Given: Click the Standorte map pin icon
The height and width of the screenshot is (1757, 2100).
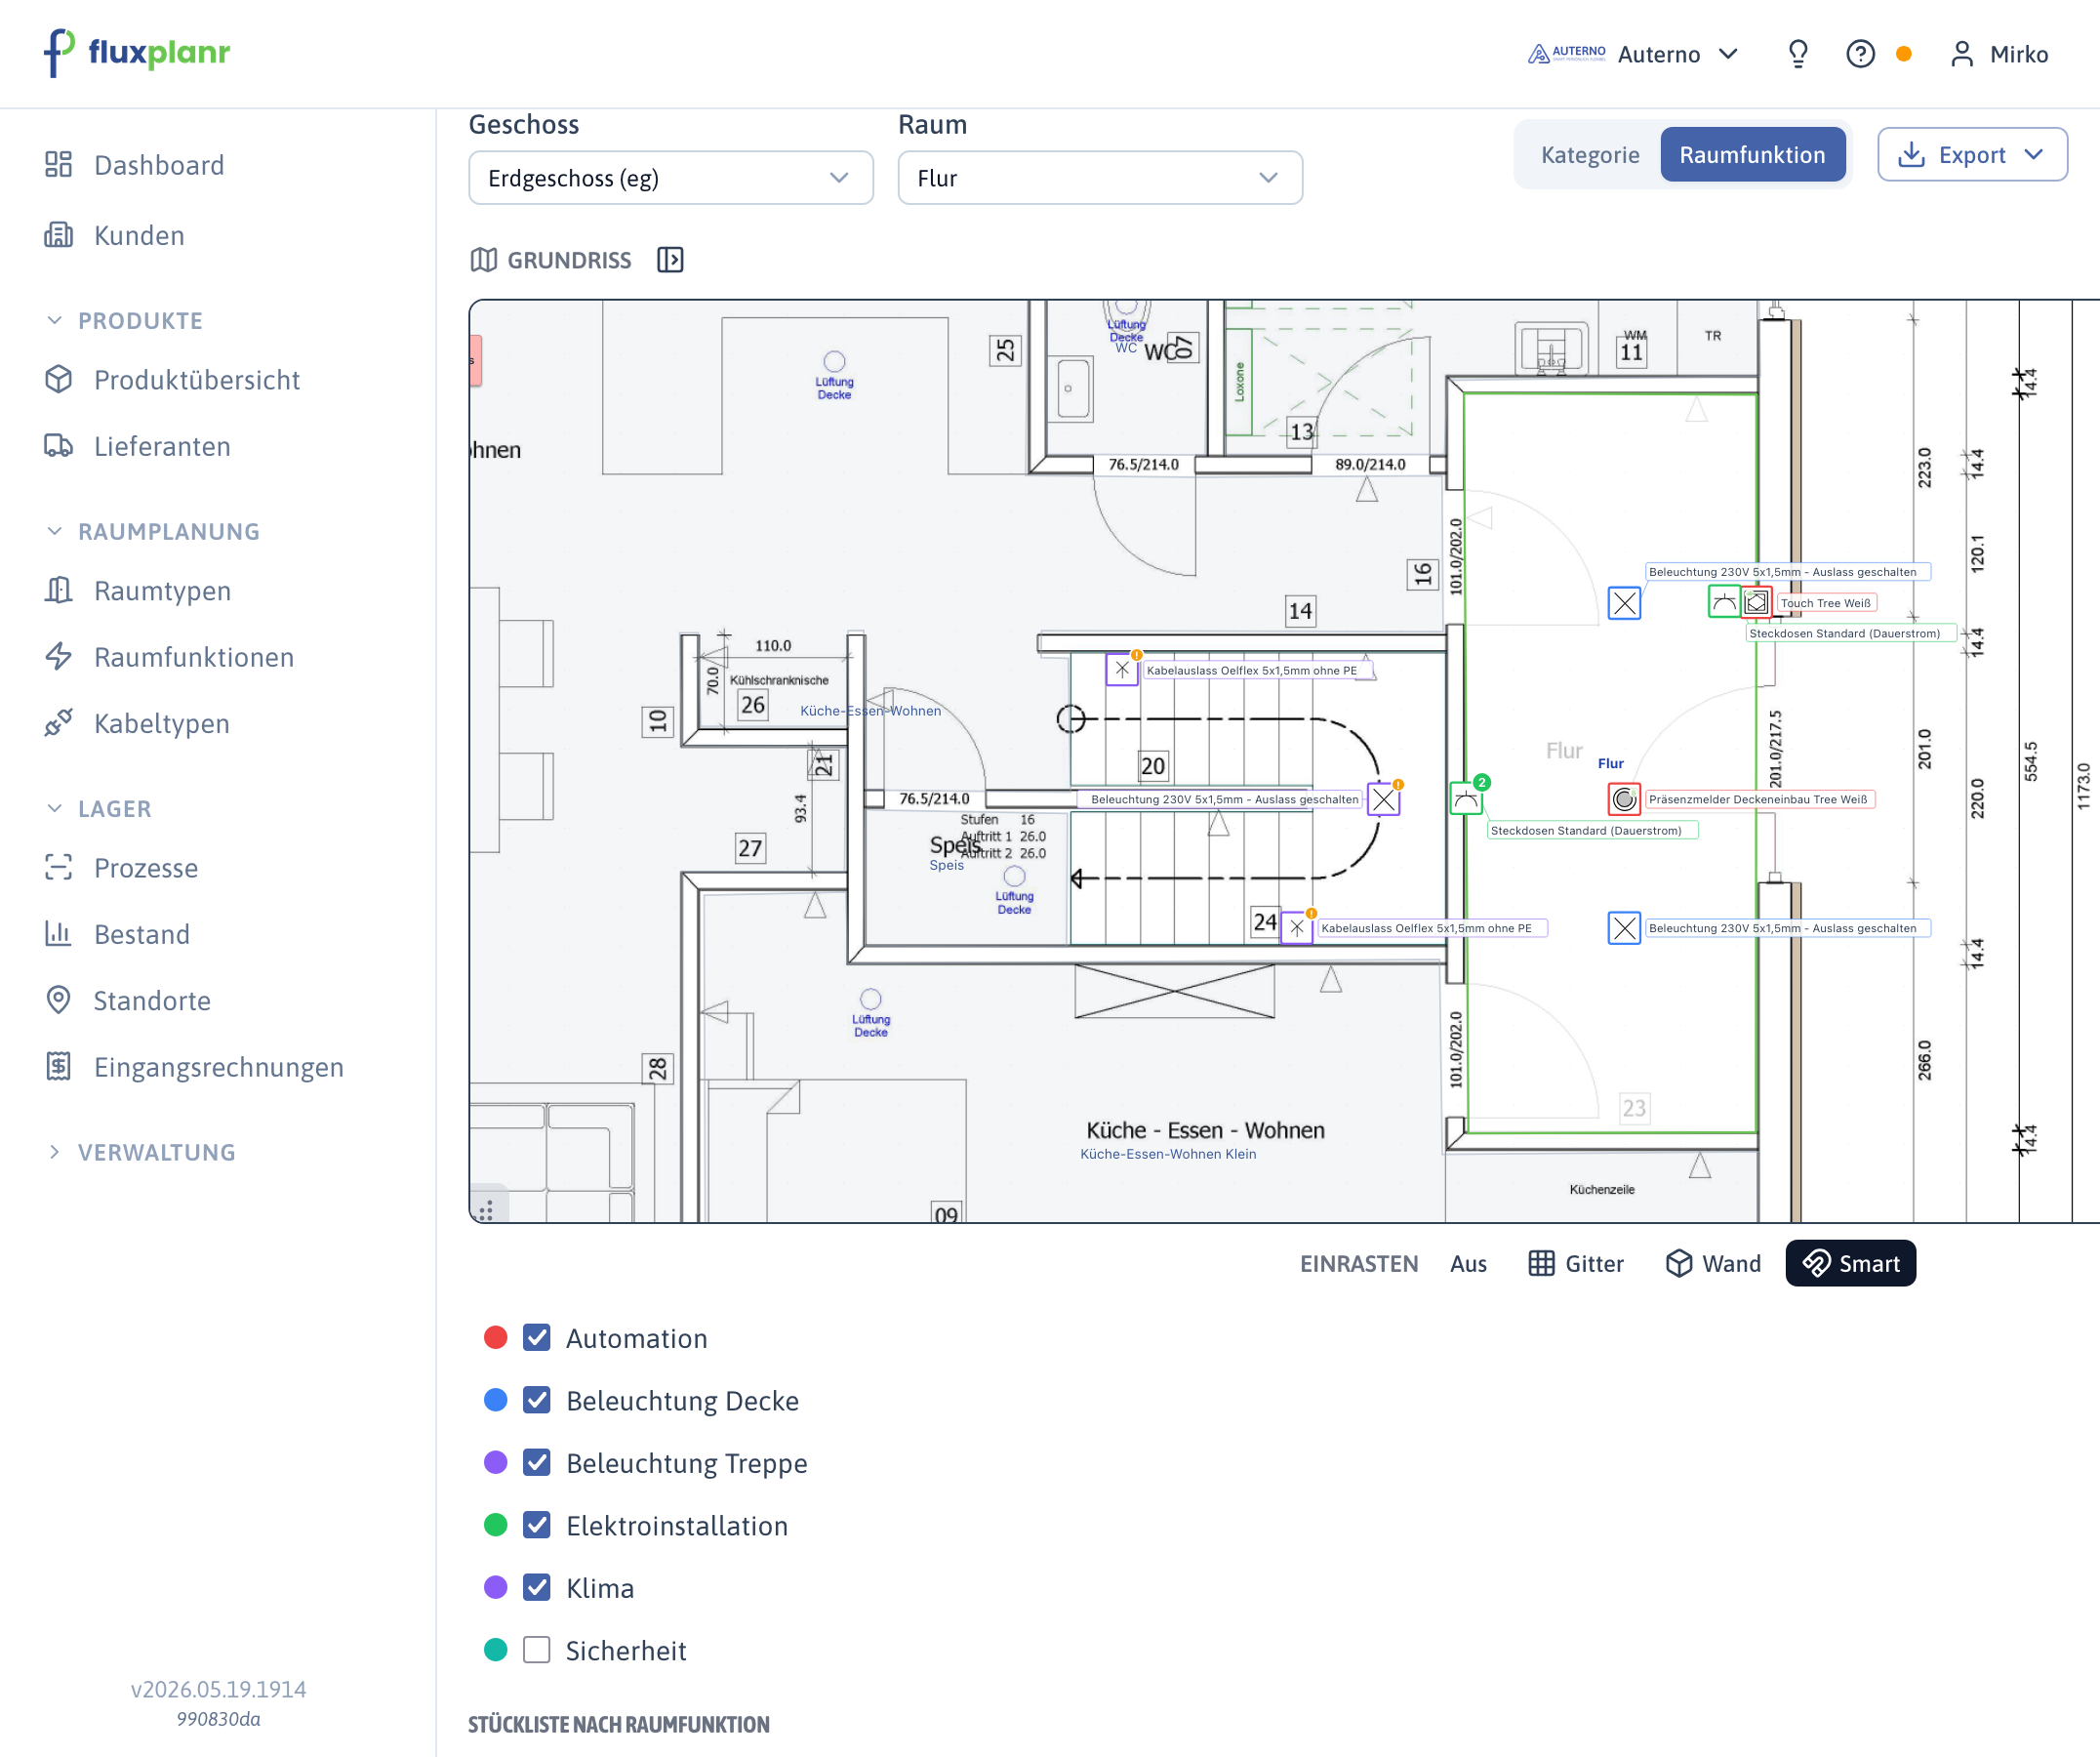Looking at the screenshot, I should pyautogui.click(x=59, y=1000).
